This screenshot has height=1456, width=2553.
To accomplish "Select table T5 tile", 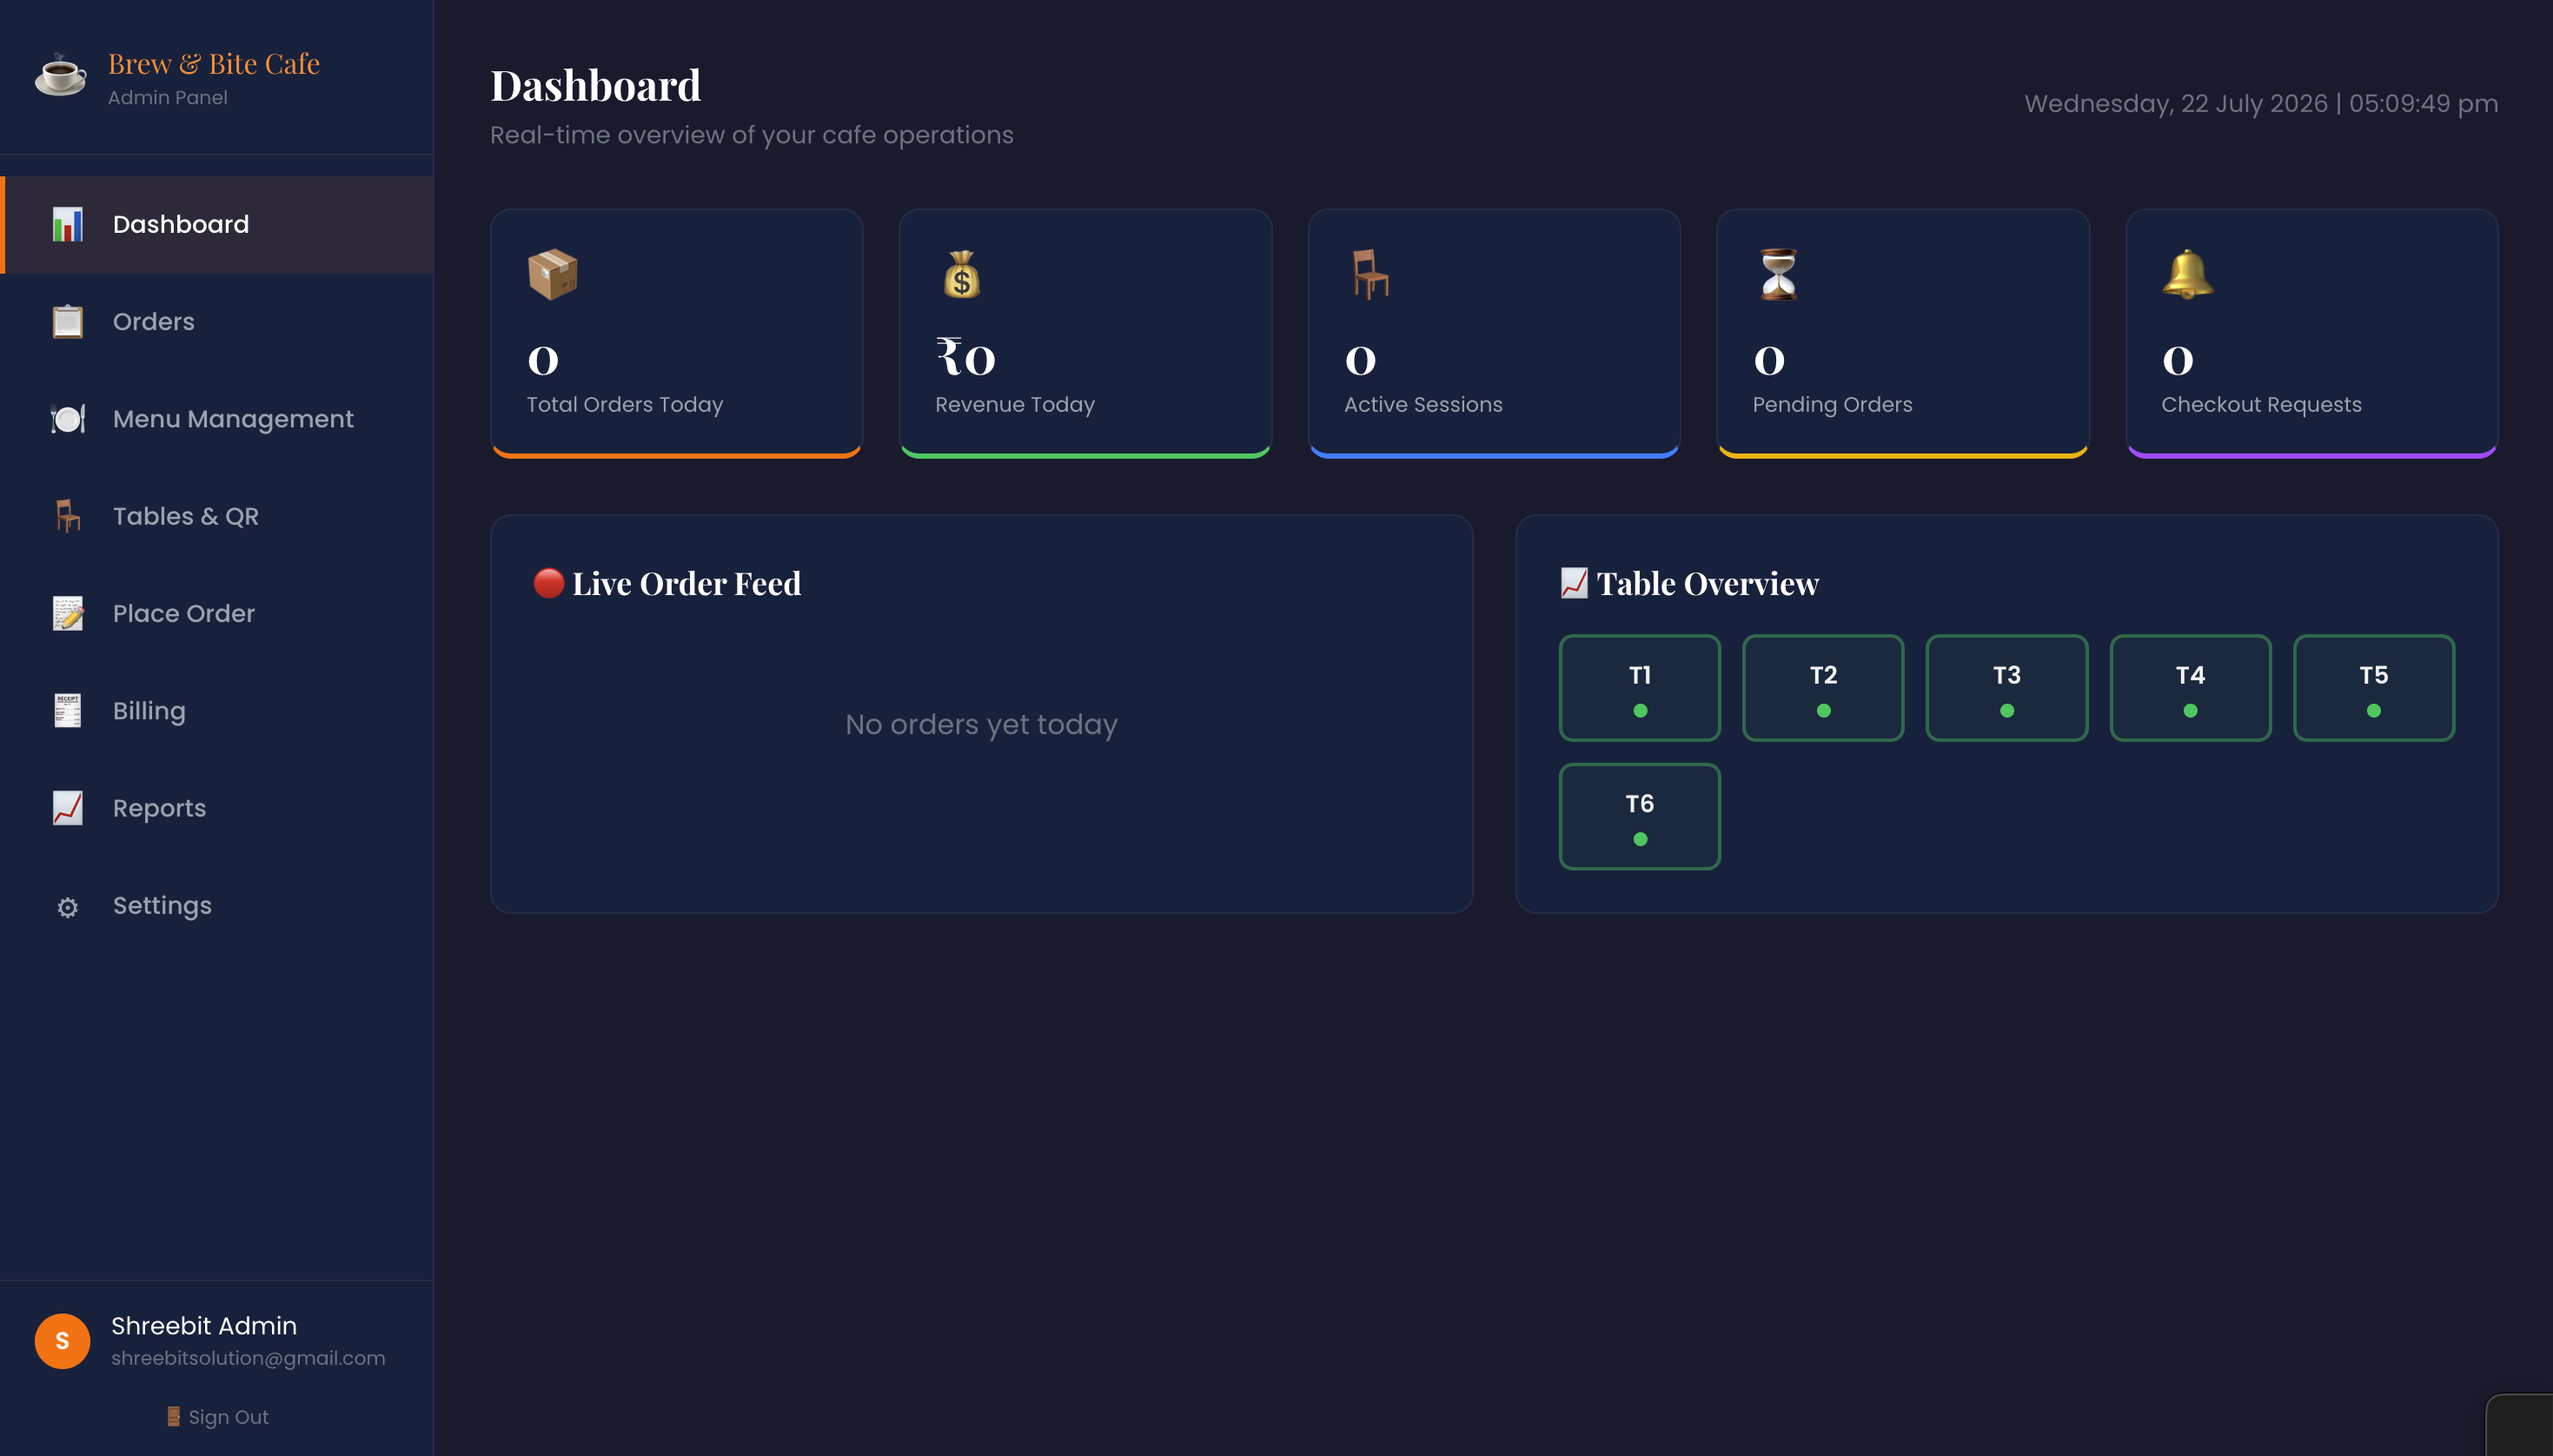I will (2374, 688).
